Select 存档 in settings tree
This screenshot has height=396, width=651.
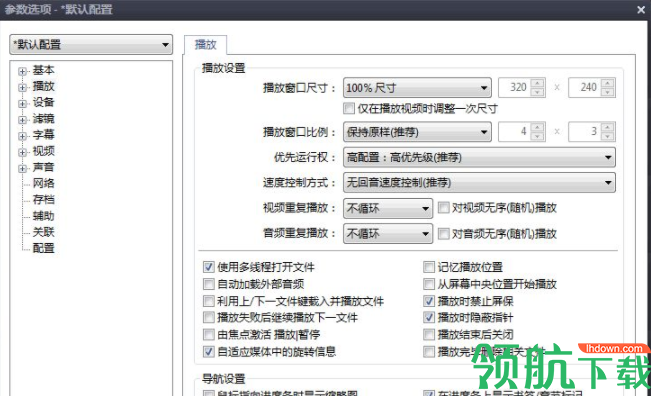click(44, 199)
